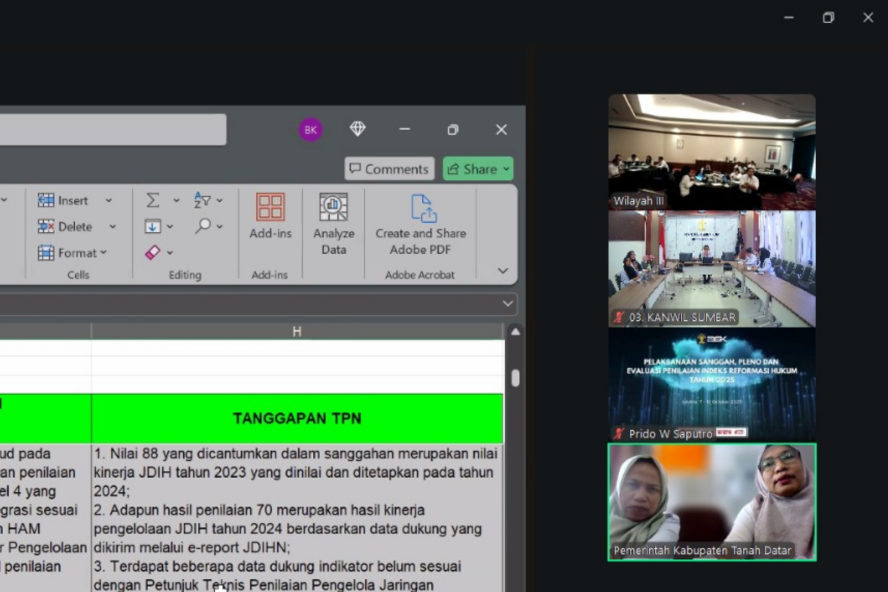Click Create and Share Adobe PDF

pyautogui.click(x=421, y=223)
